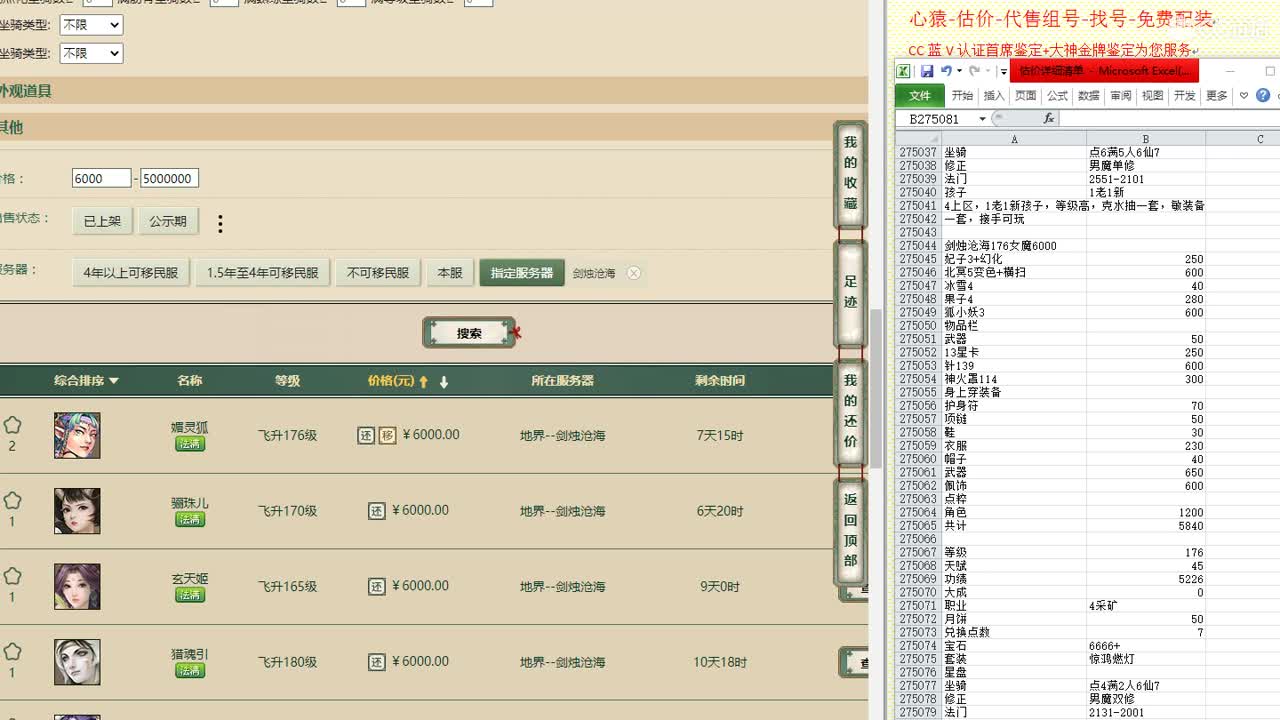Open undo history dropdown arrow in Excel
This screenshot has width=1280, height=720.
pos(959,71)
